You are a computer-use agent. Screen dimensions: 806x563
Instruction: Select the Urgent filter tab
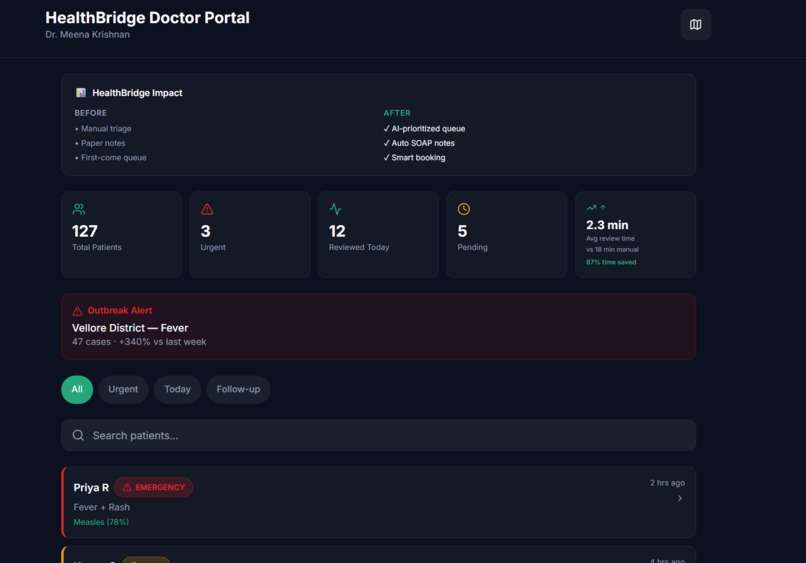(x=123, y=389)
